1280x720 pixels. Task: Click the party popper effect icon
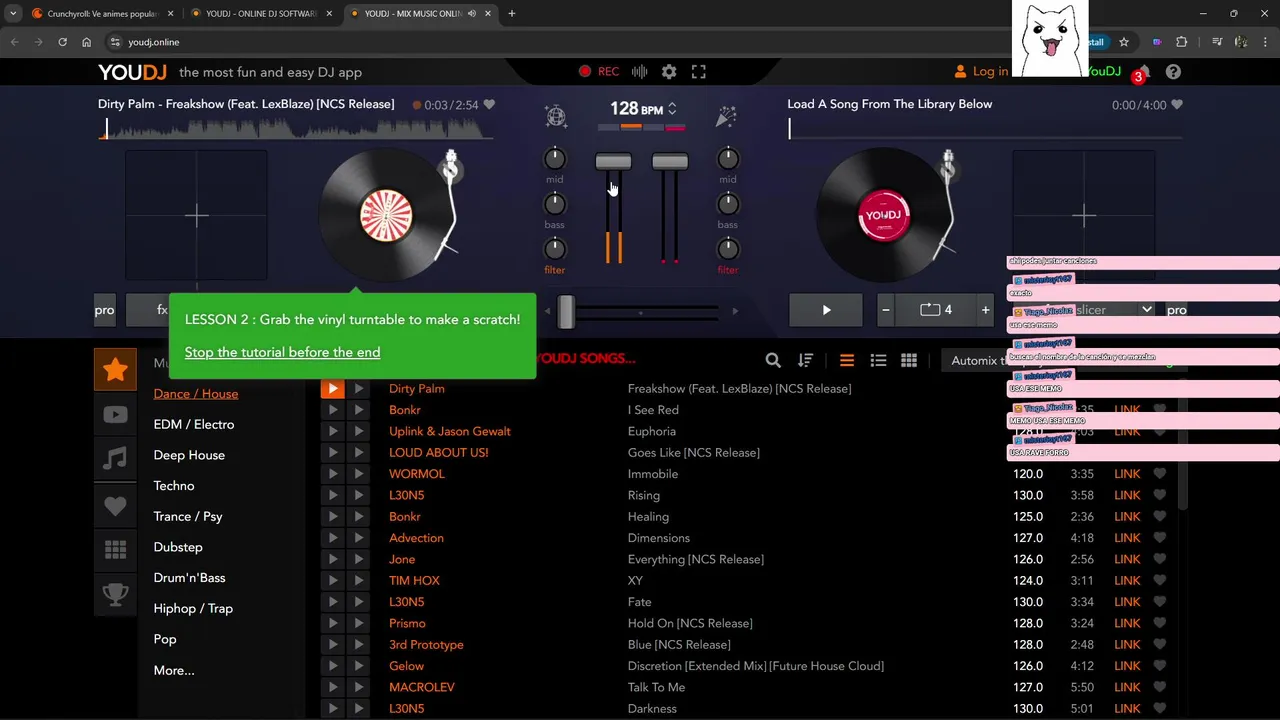tap(726, 116)
